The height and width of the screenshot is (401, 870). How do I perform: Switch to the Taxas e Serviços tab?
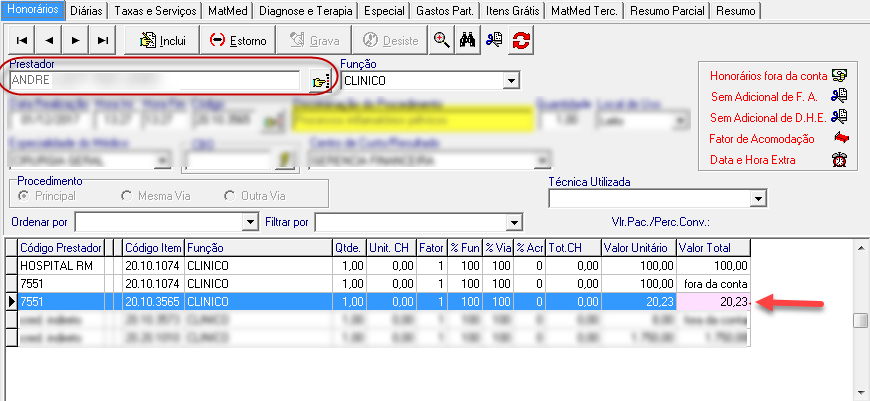tap(155, 11)
